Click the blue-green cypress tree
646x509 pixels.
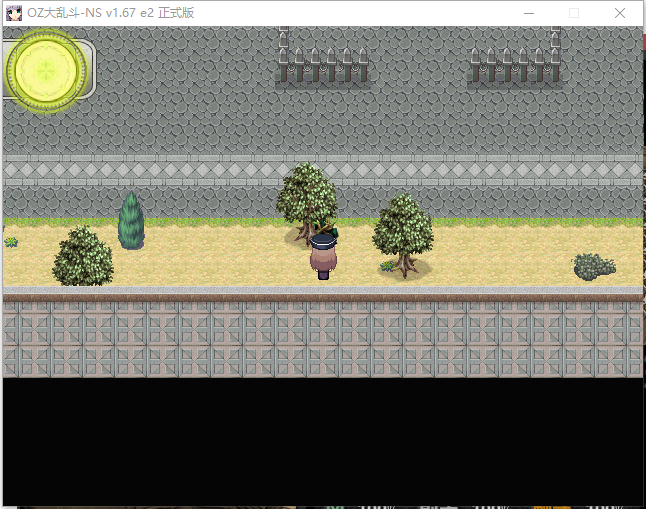point(131,220)
